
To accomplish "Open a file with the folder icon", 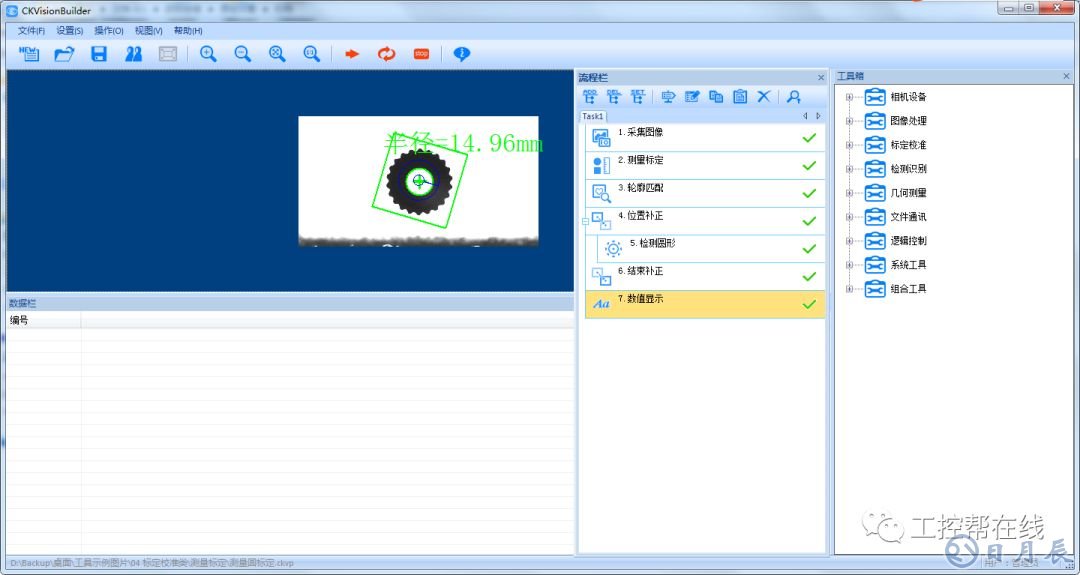I will tap(64, 54).
